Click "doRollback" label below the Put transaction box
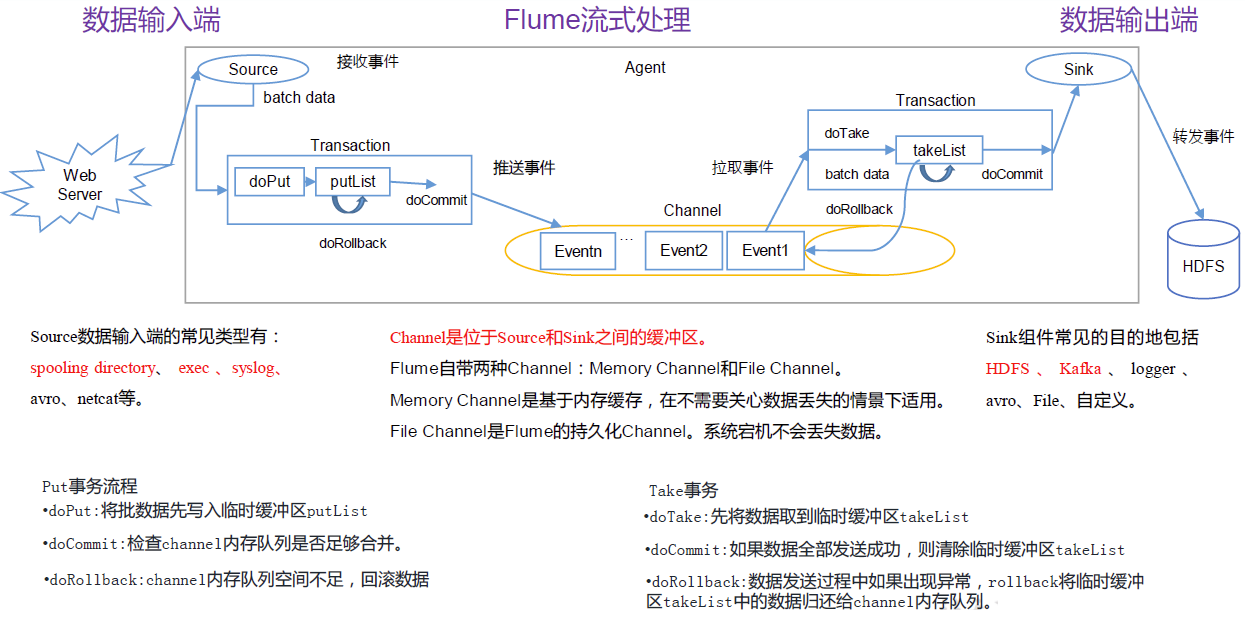Viewport: 1250px width, 620px height. pos(352,243)
